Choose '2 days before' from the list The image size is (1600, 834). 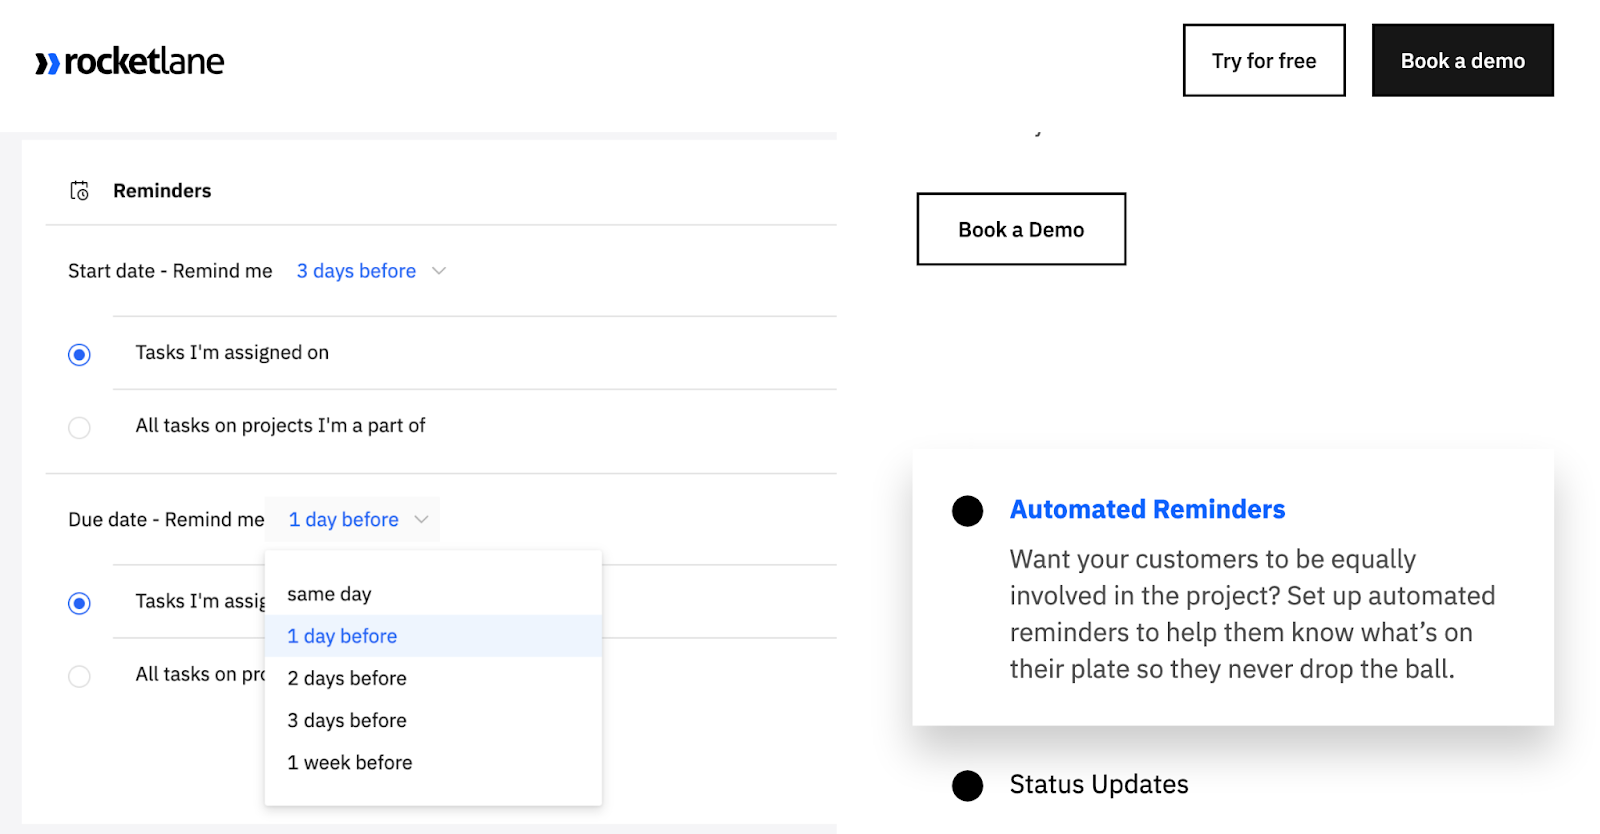click(x=347, y=678)
